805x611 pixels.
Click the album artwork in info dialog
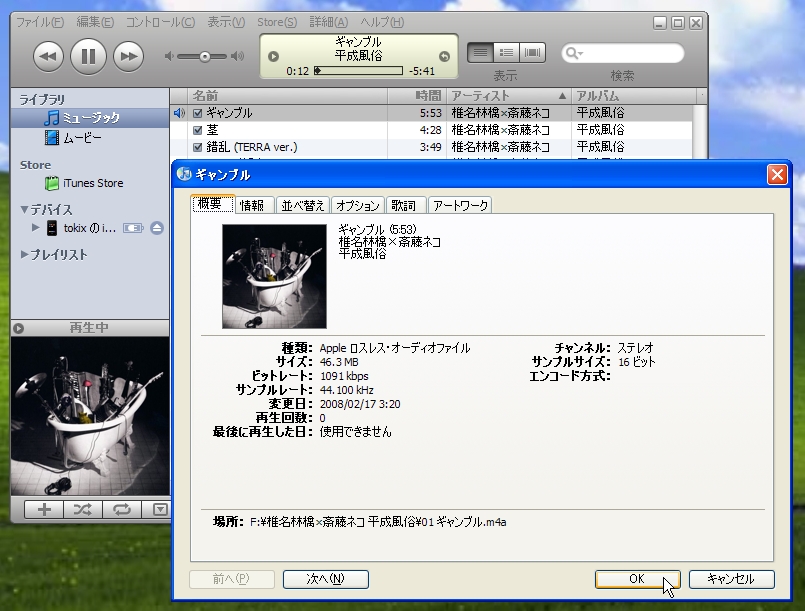click(x=274, y=276)
